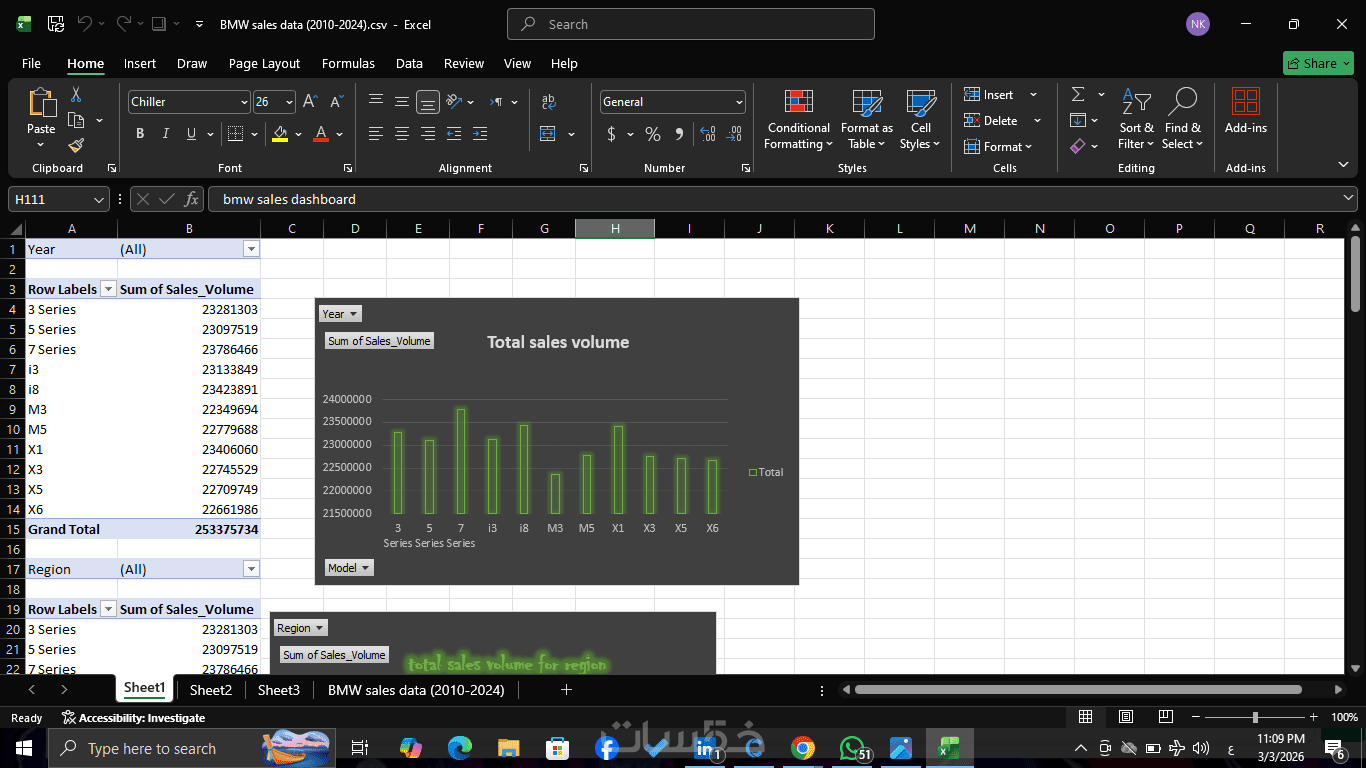Apply accounting dollar number format
This screenshot has height=768, width=1366.
pos(611,134)
